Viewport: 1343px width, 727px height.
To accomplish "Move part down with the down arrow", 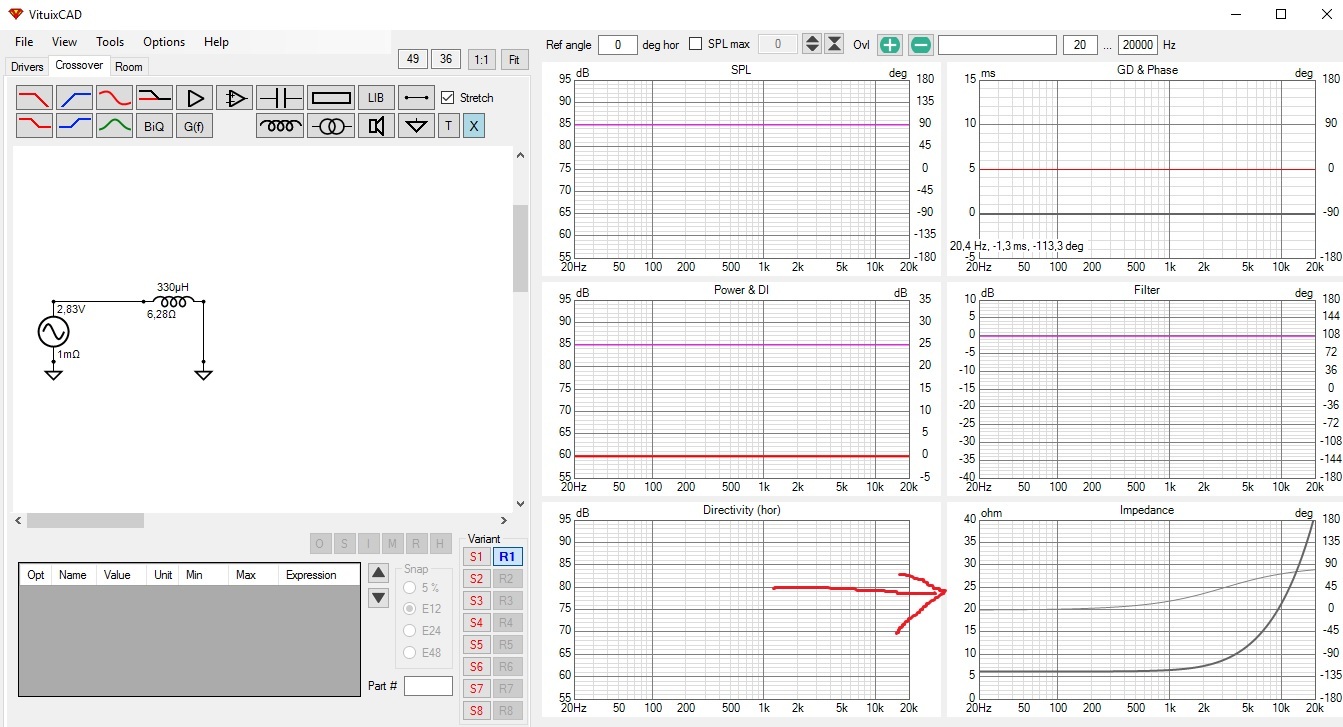I will (378, 598).
